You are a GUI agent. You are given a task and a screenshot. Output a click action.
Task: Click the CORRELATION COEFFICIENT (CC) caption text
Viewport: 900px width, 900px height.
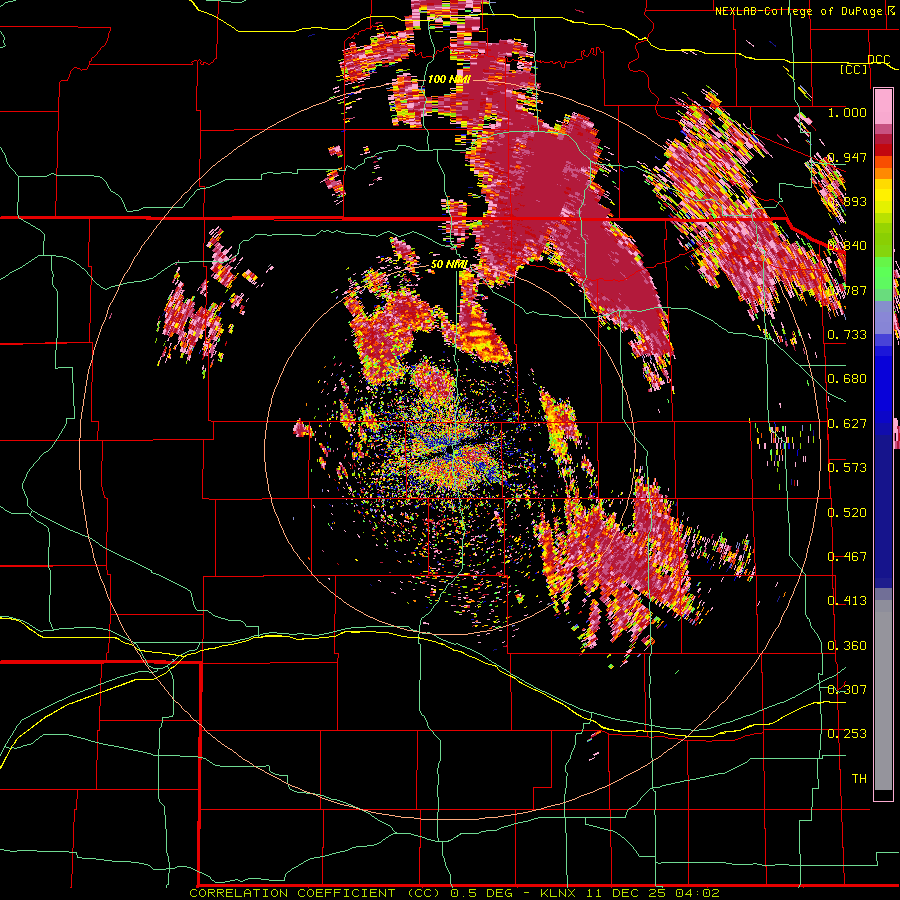(x=315, y=893)
